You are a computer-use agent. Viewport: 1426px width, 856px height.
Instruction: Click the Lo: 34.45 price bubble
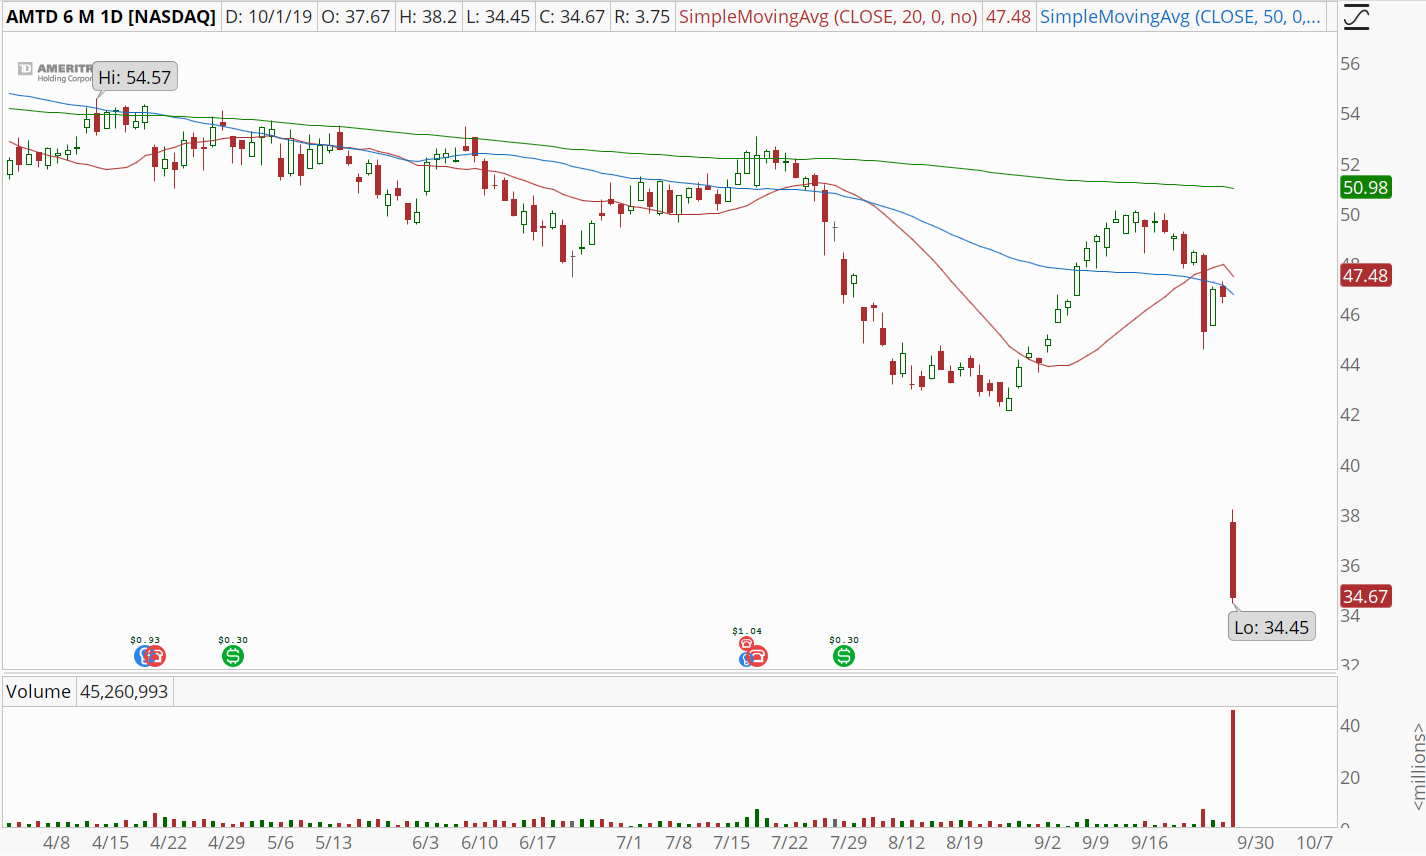pyautogui.click(x=1271, y=627)
